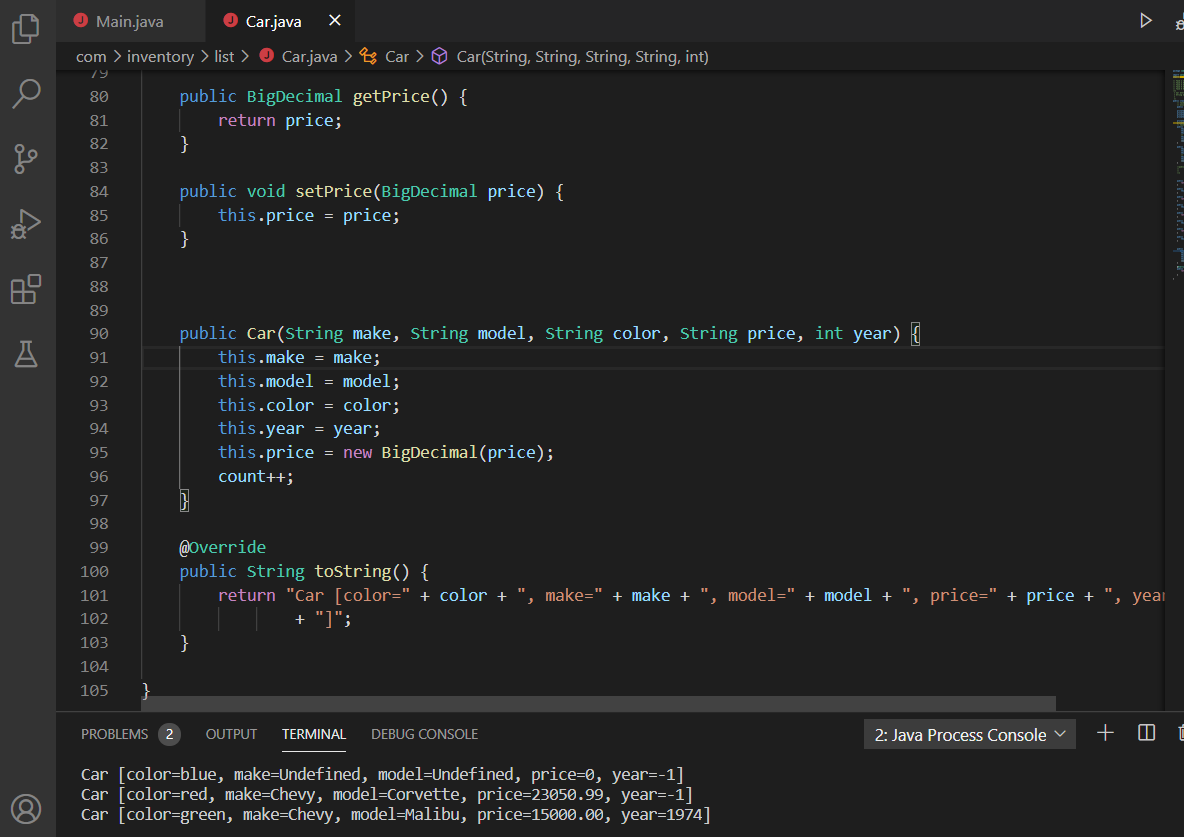Screen dimensions: 1184x837
Task: Split the terminal panel
Action: click(1147, 733)
